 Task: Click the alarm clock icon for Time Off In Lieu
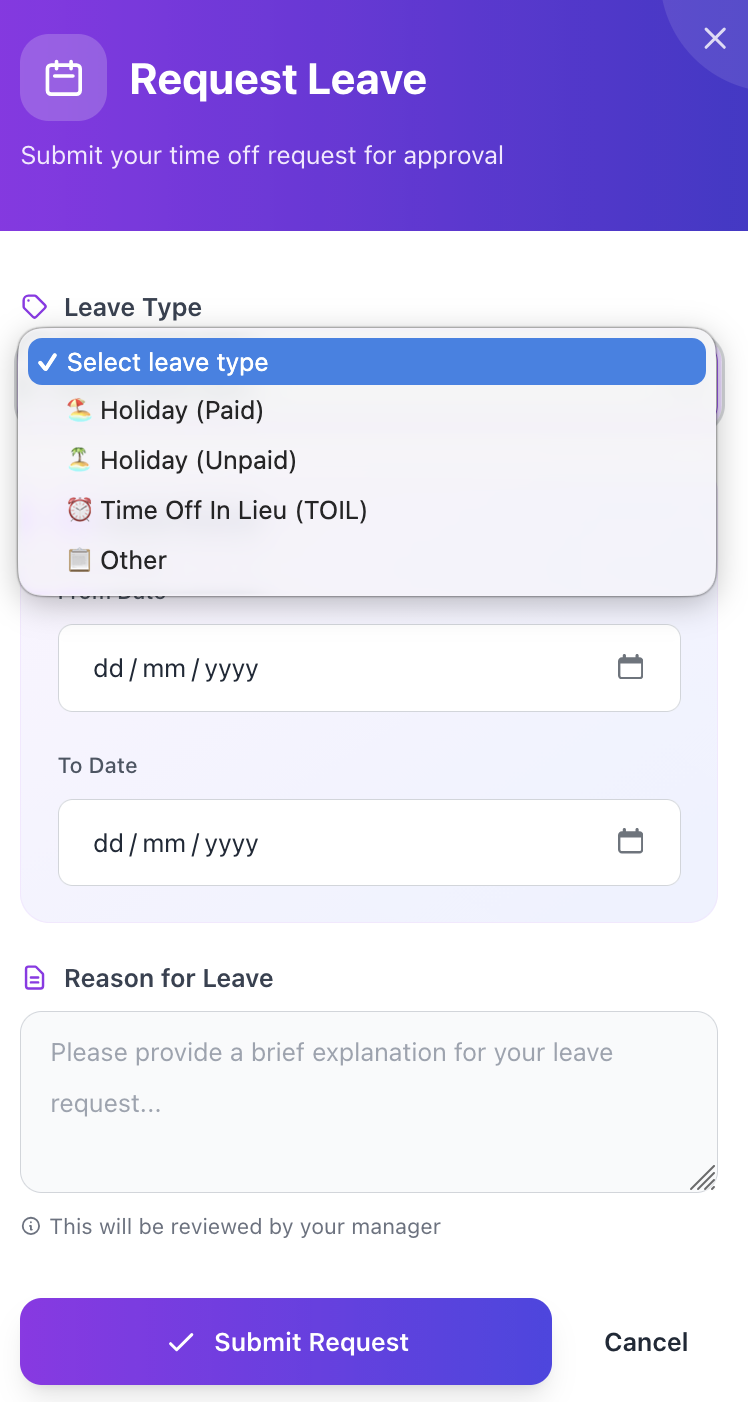80,509
